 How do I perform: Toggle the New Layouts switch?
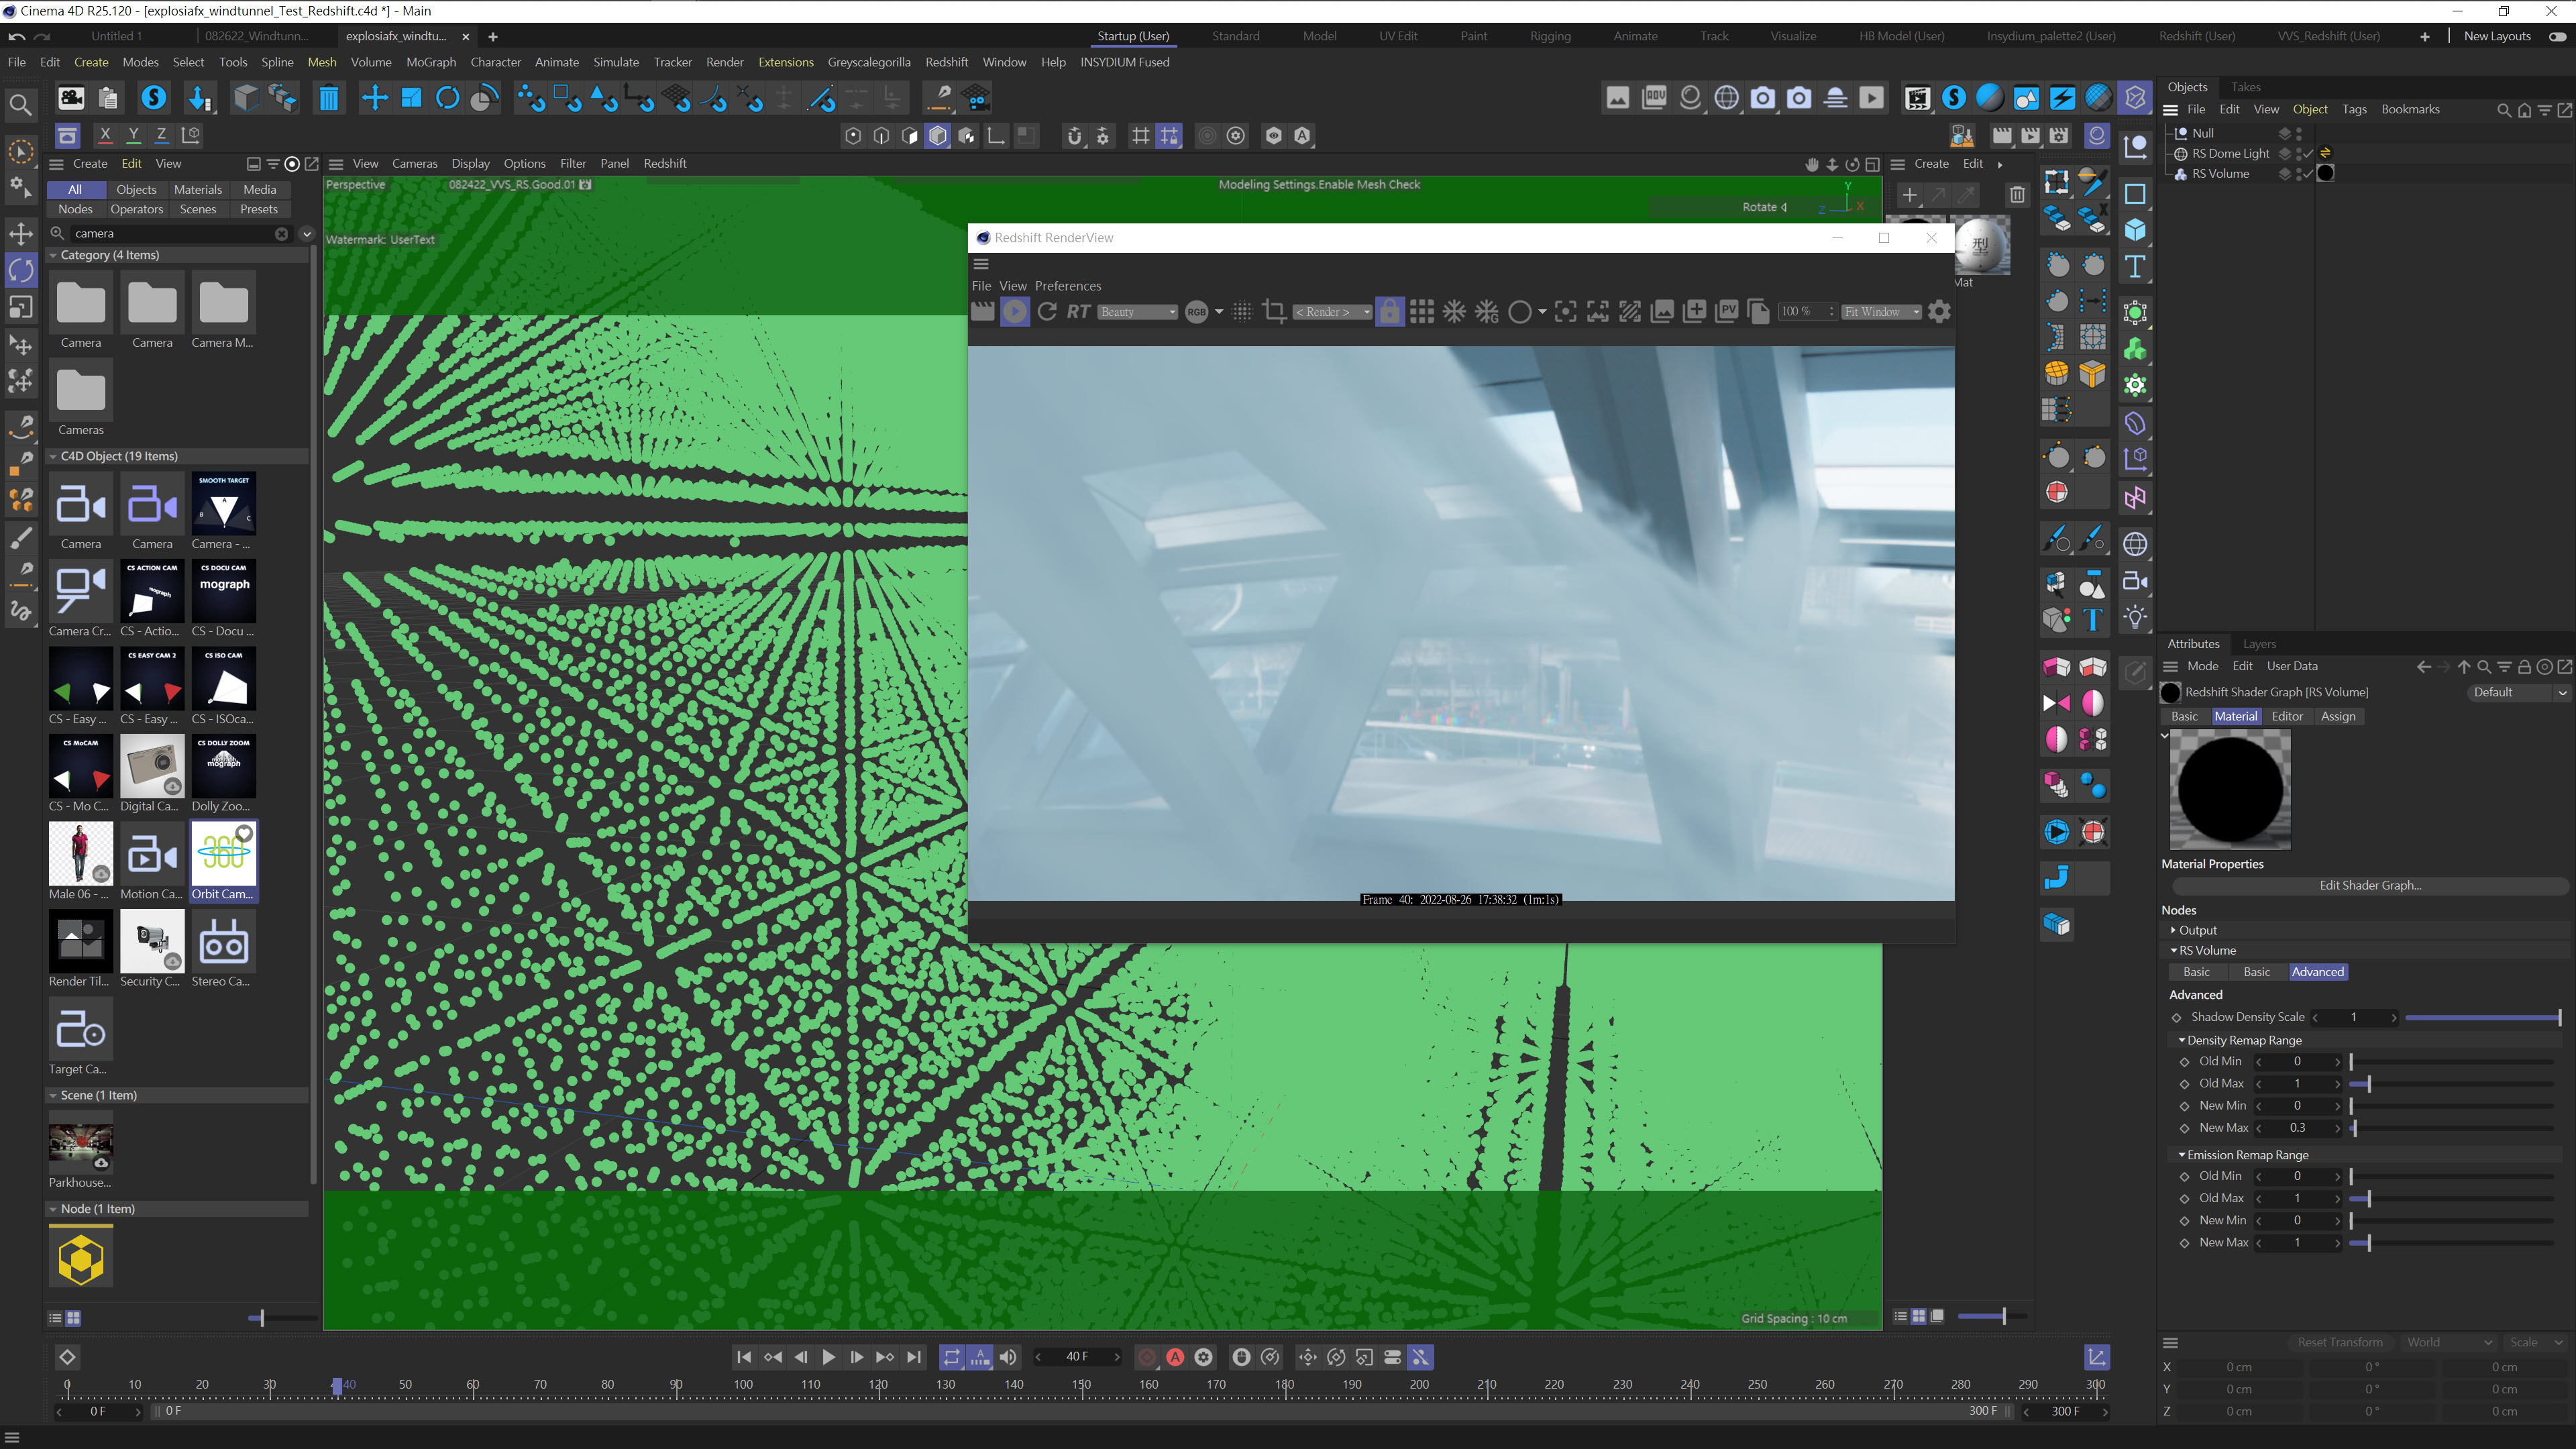[x=2558, y=36]
